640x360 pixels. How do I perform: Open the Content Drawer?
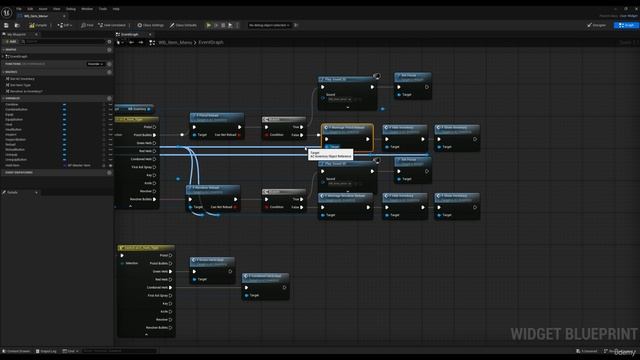point(16,351)
